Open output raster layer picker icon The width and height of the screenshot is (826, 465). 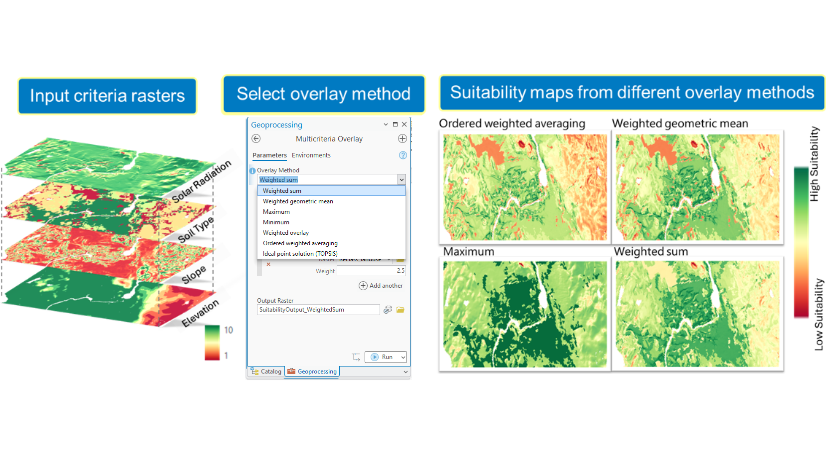388,310
